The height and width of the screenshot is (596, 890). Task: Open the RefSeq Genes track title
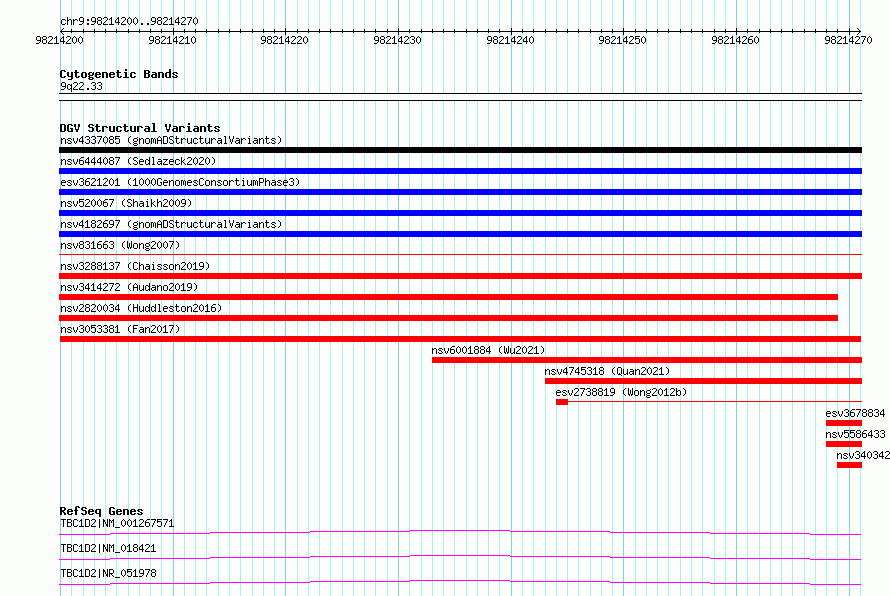point(102,511)
